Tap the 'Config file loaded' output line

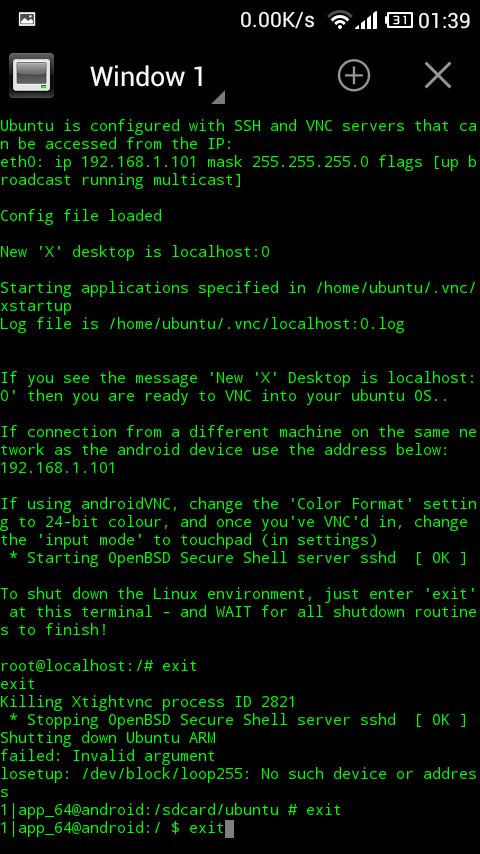click(81, 216)
